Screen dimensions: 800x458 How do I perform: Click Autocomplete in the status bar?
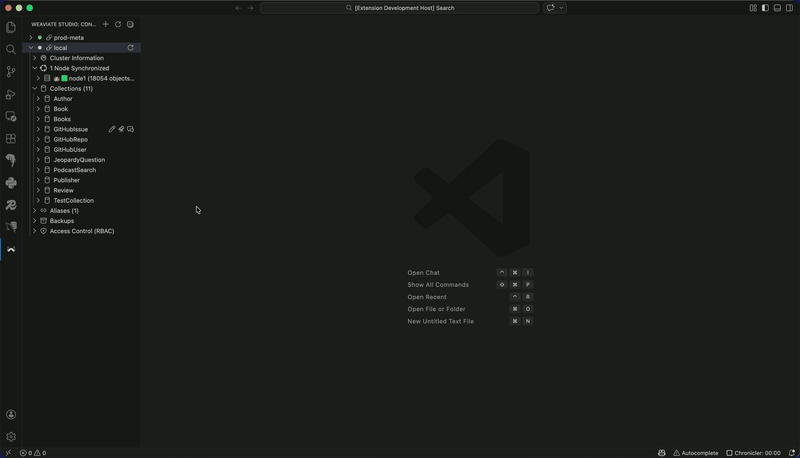[x=695, y=453]
